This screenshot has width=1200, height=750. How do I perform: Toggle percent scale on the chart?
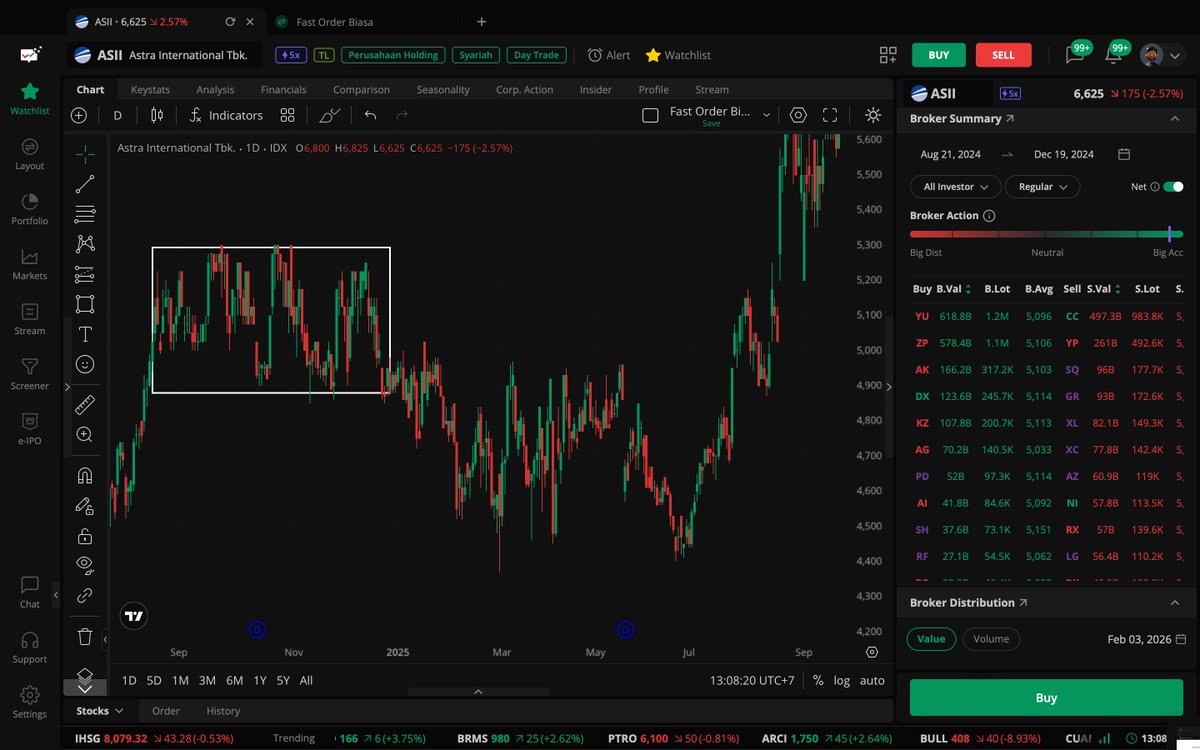(x=818, y=680)
